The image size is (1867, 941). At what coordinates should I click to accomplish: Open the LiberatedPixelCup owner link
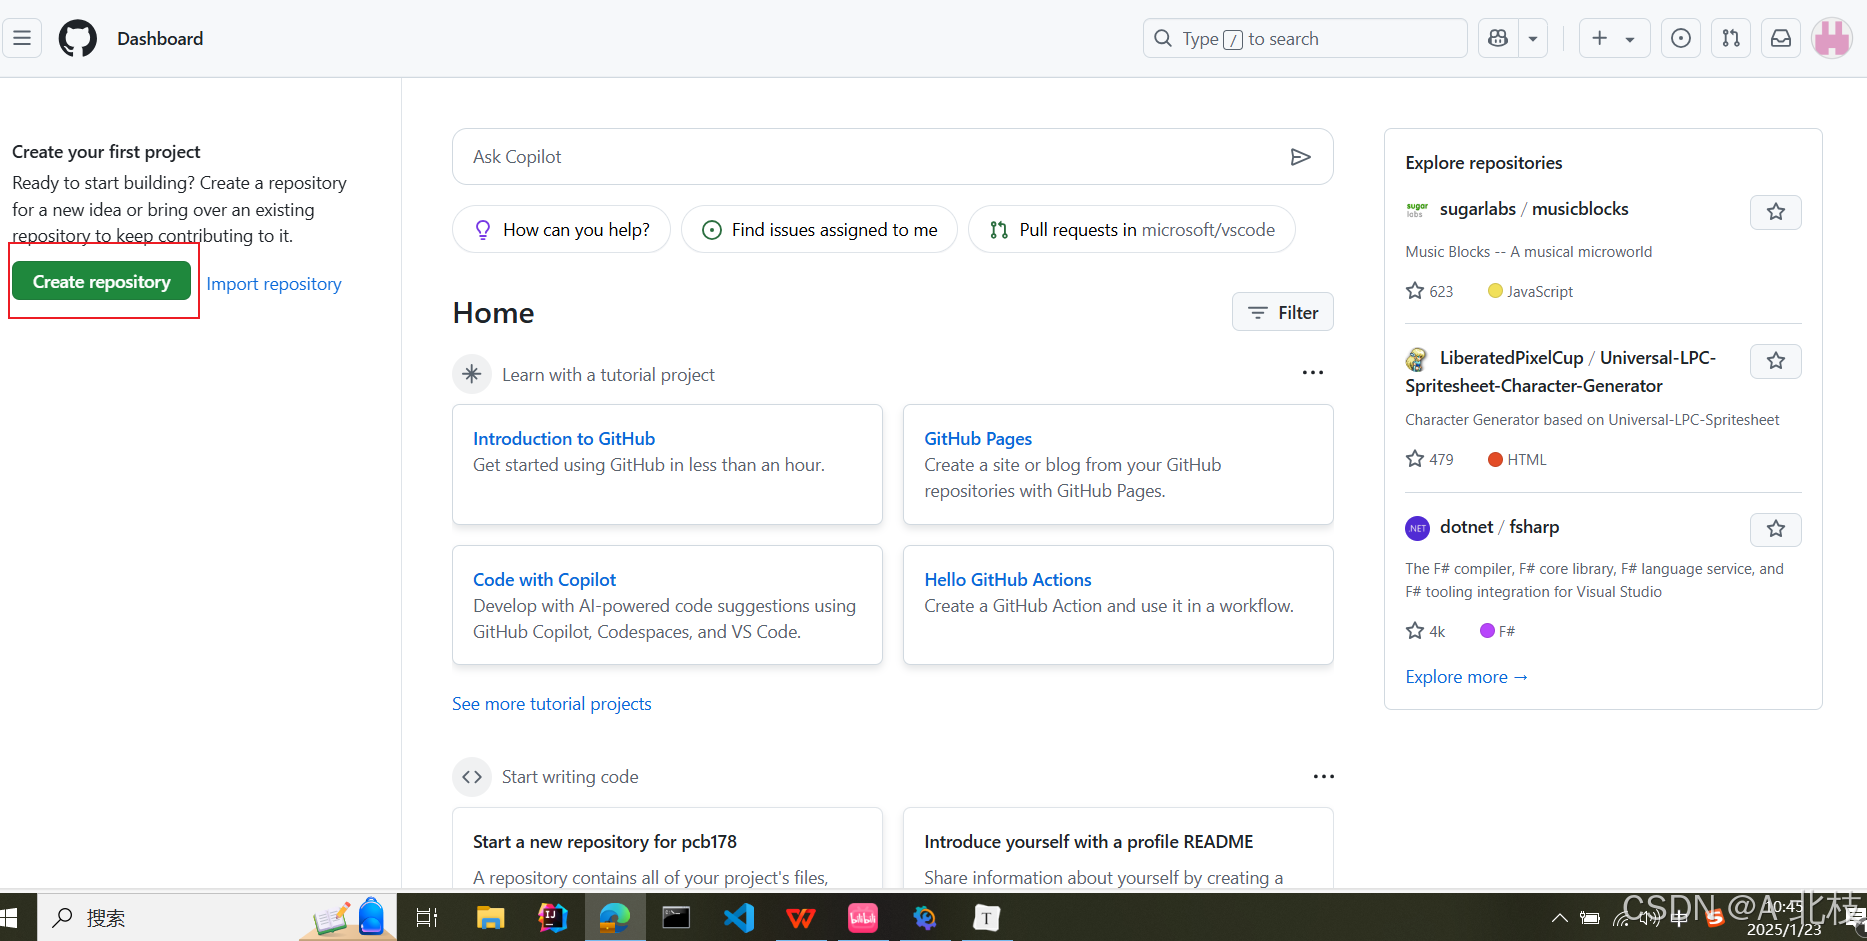tap(1512, 358)
